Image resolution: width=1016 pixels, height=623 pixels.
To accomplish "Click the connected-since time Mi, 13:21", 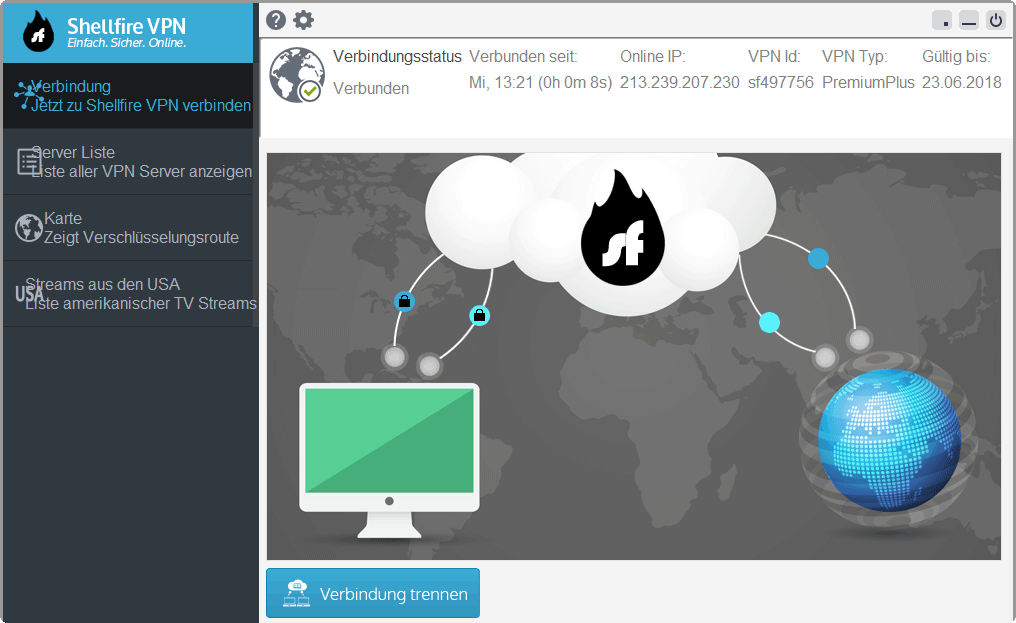I will tap(540, 83).
